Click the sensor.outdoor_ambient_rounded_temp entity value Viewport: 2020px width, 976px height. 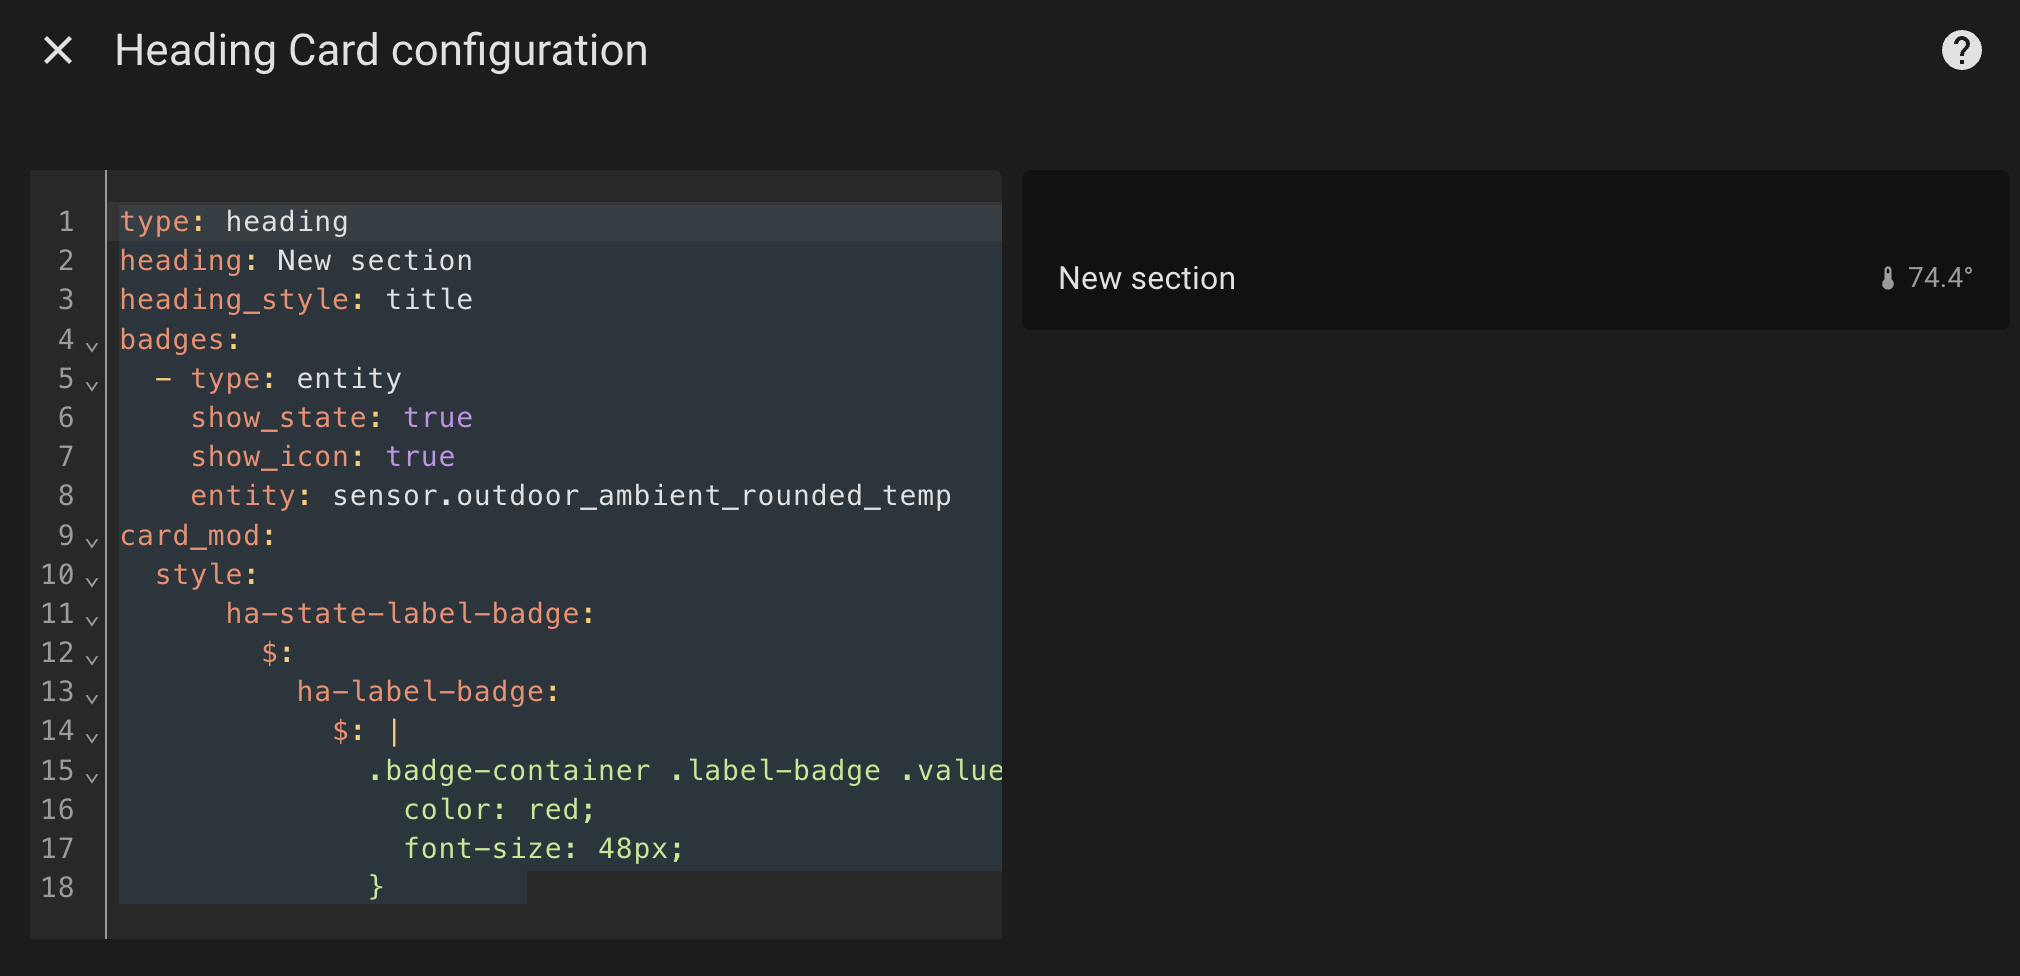[x=640, y=495]
